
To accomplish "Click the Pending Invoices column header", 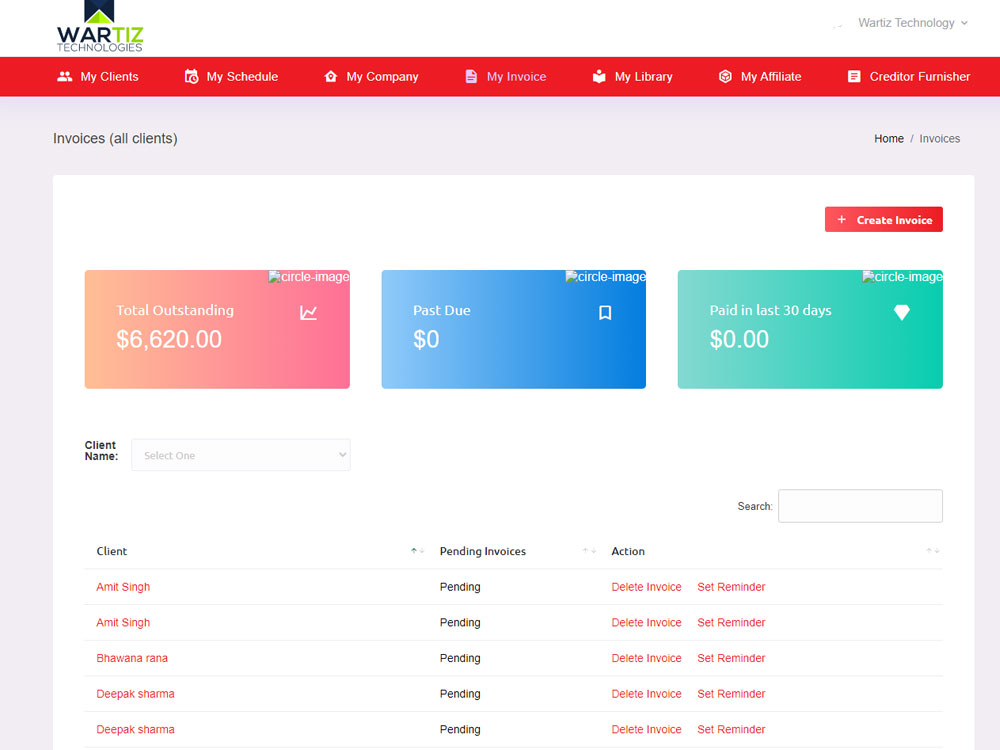I will (483, 551).
